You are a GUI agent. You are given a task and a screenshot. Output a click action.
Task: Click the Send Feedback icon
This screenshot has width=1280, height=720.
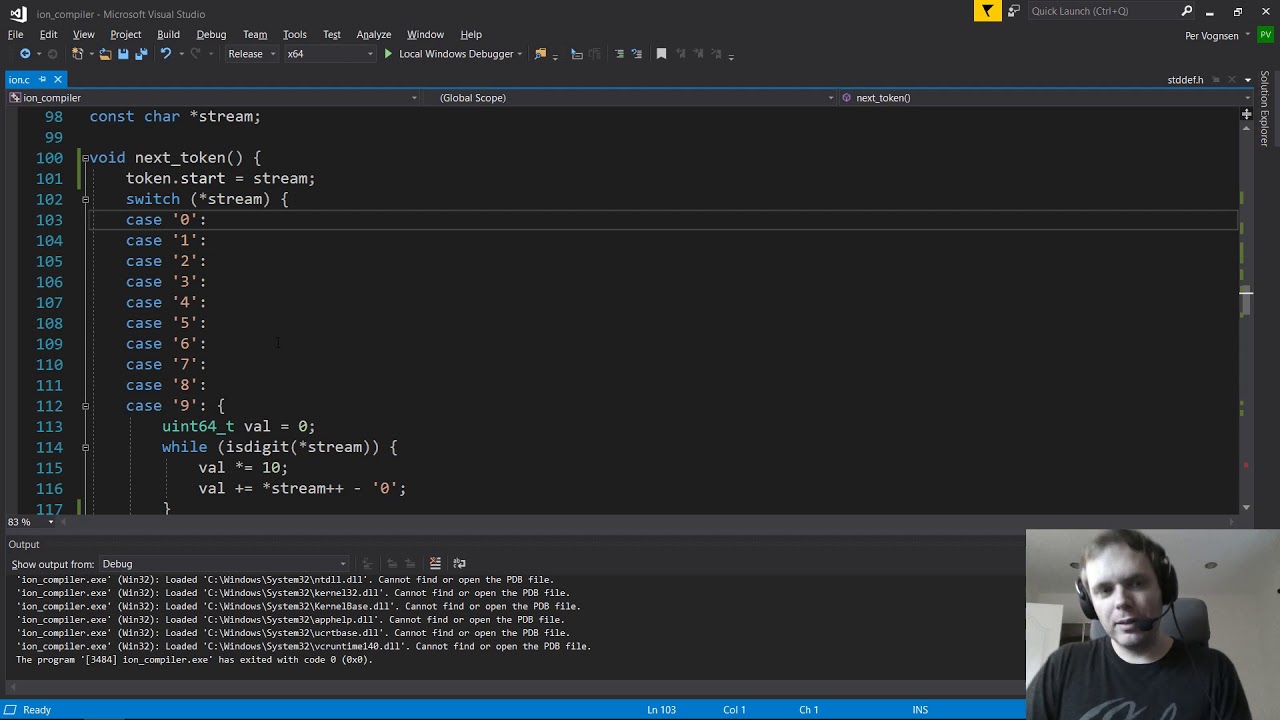(x=1013, y=11)
